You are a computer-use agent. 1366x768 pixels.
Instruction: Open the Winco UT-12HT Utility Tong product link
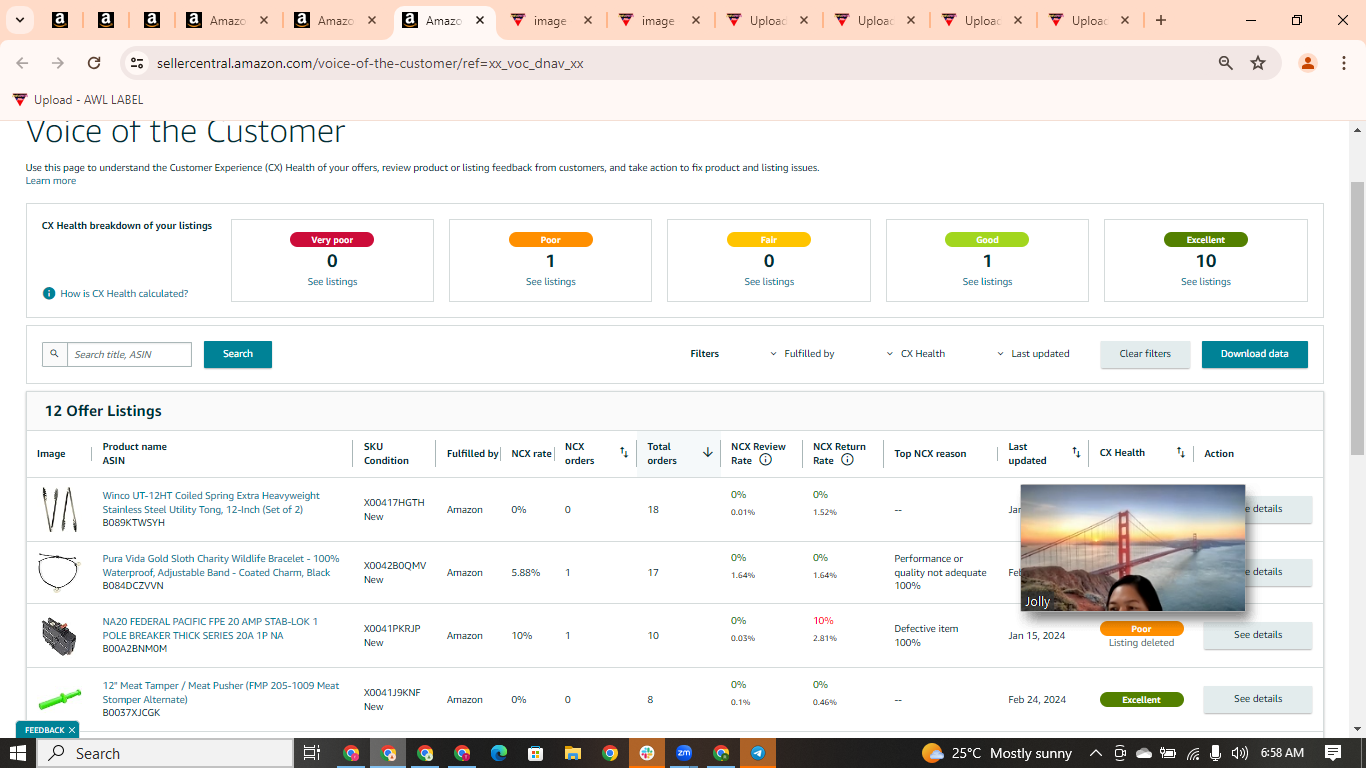(211, 502)
